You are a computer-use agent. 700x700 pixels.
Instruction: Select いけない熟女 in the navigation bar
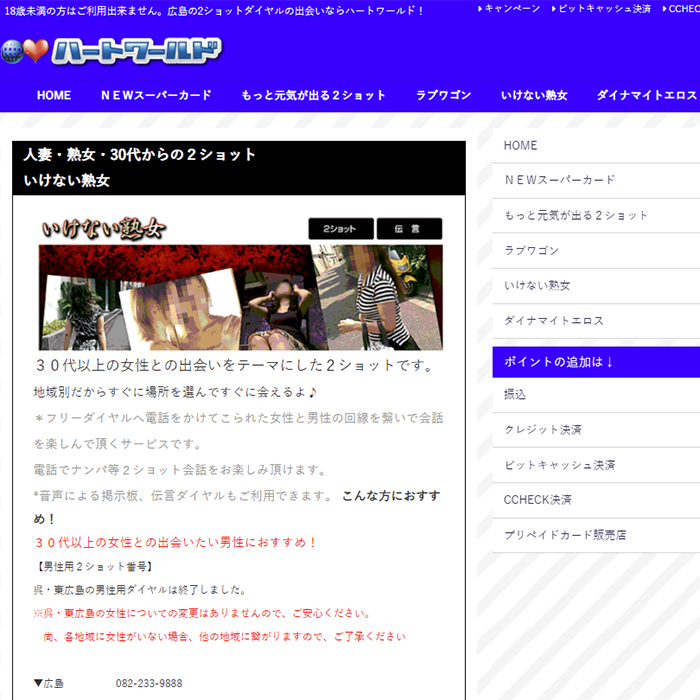(534, 95)
